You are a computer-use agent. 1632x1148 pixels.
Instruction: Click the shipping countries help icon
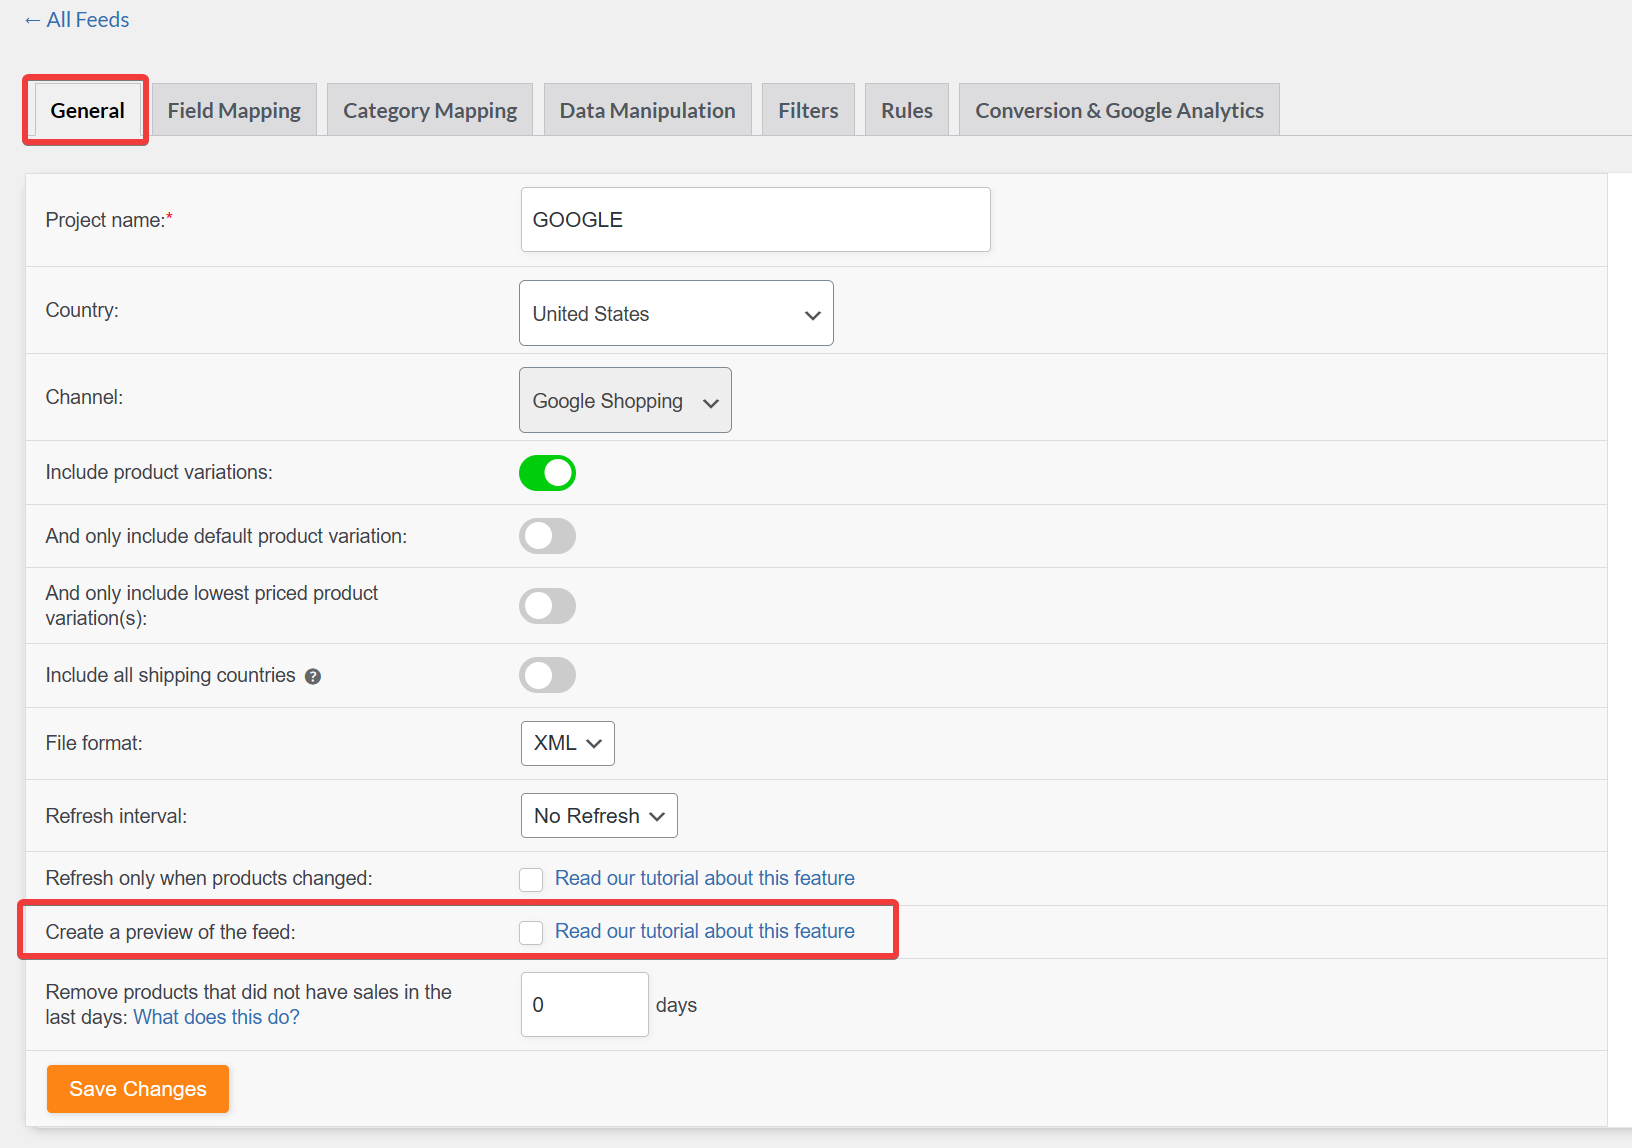coord(313,677)
